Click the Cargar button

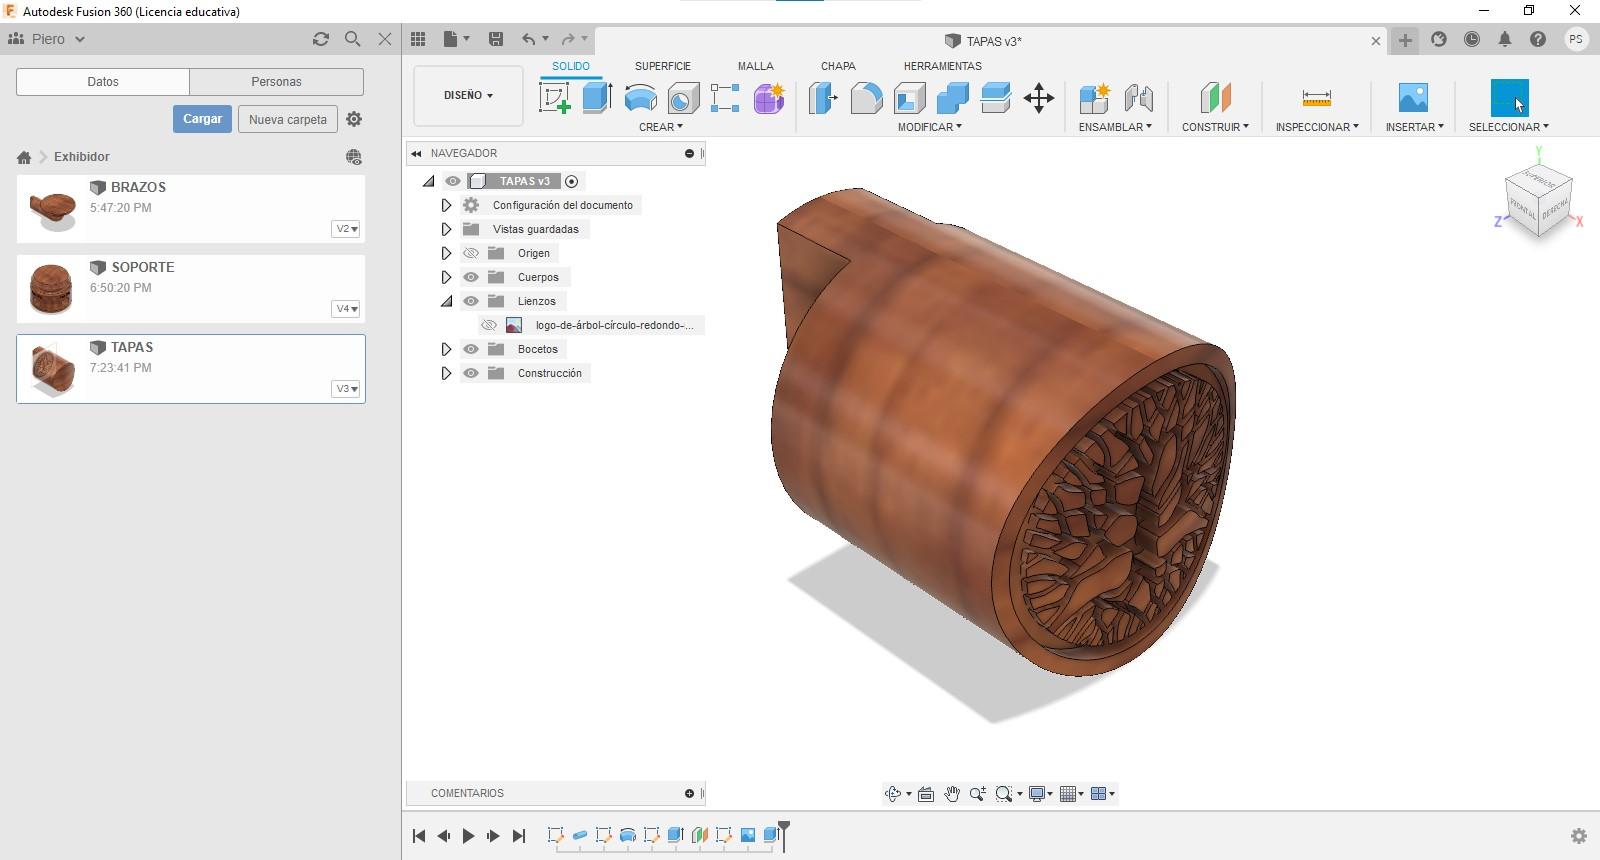[x=202, y=119]
